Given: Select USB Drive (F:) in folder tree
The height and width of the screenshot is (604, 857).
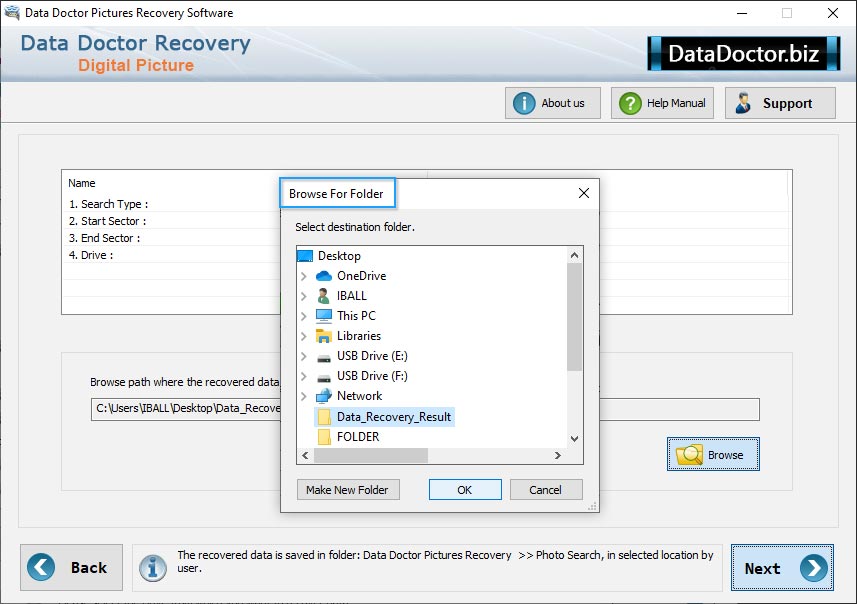Looking at the screenshot, I should click(x=371, y=376).
